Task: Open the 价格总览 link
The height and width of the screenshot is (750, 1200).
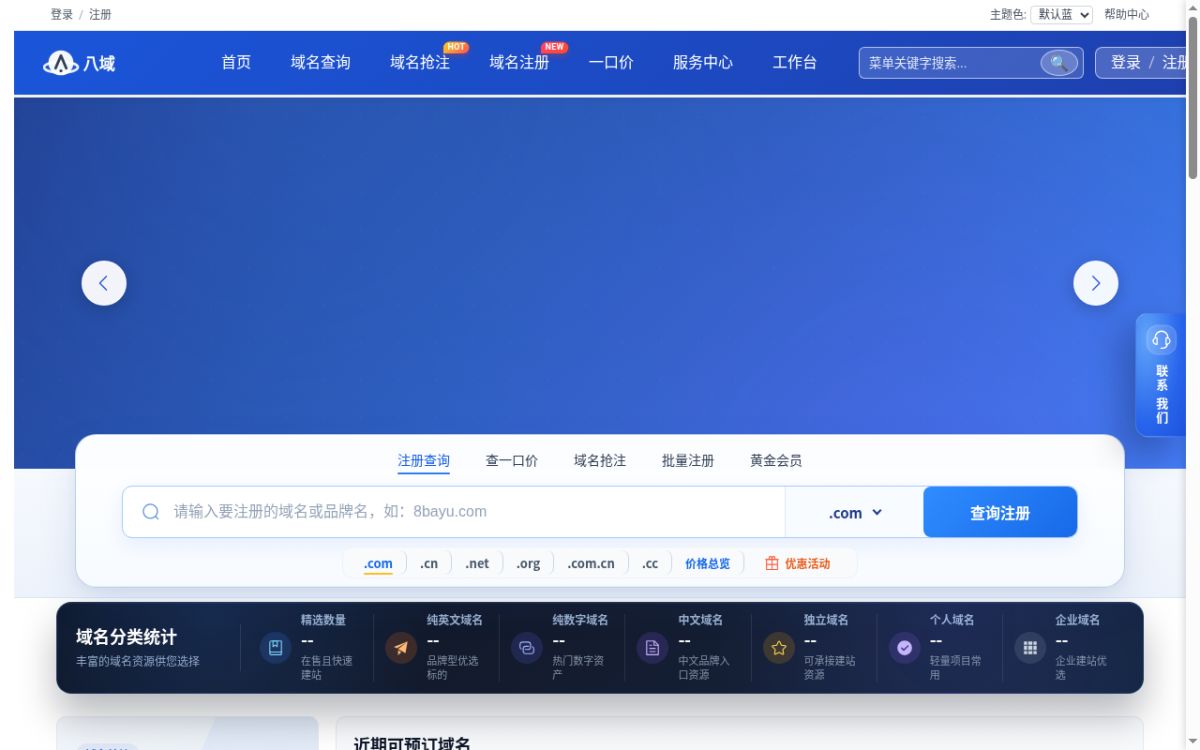Action: click(708, 564)
